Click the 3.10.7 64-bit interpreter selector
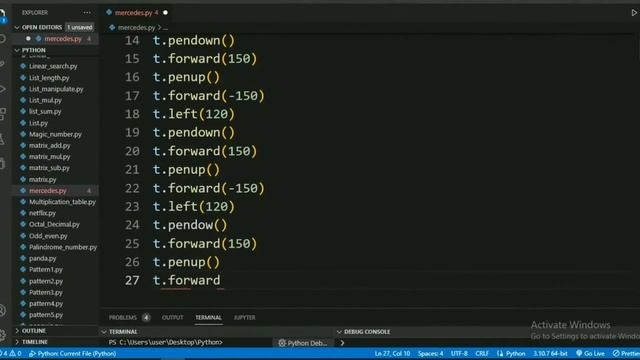The image size is (640, 360). (550, 353)
